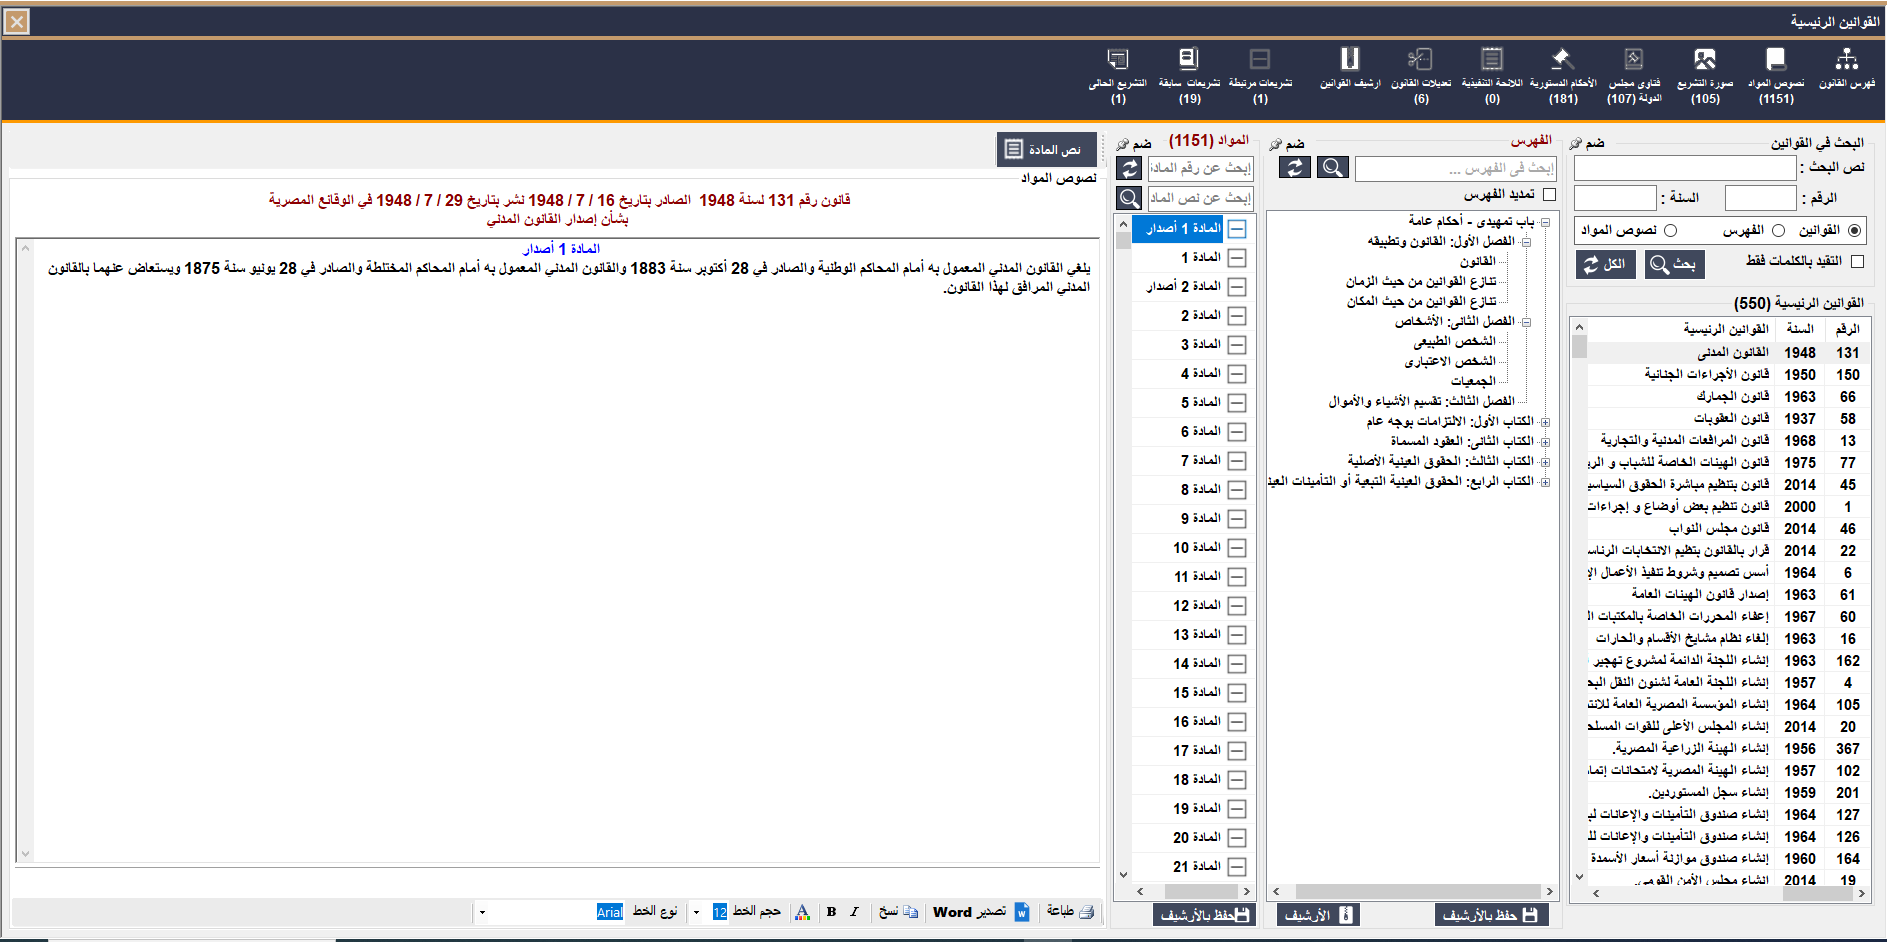Open laws archive (ارشيف القوانين) icon
This screenshot has width=1887, height=942.
[1350, 61]
